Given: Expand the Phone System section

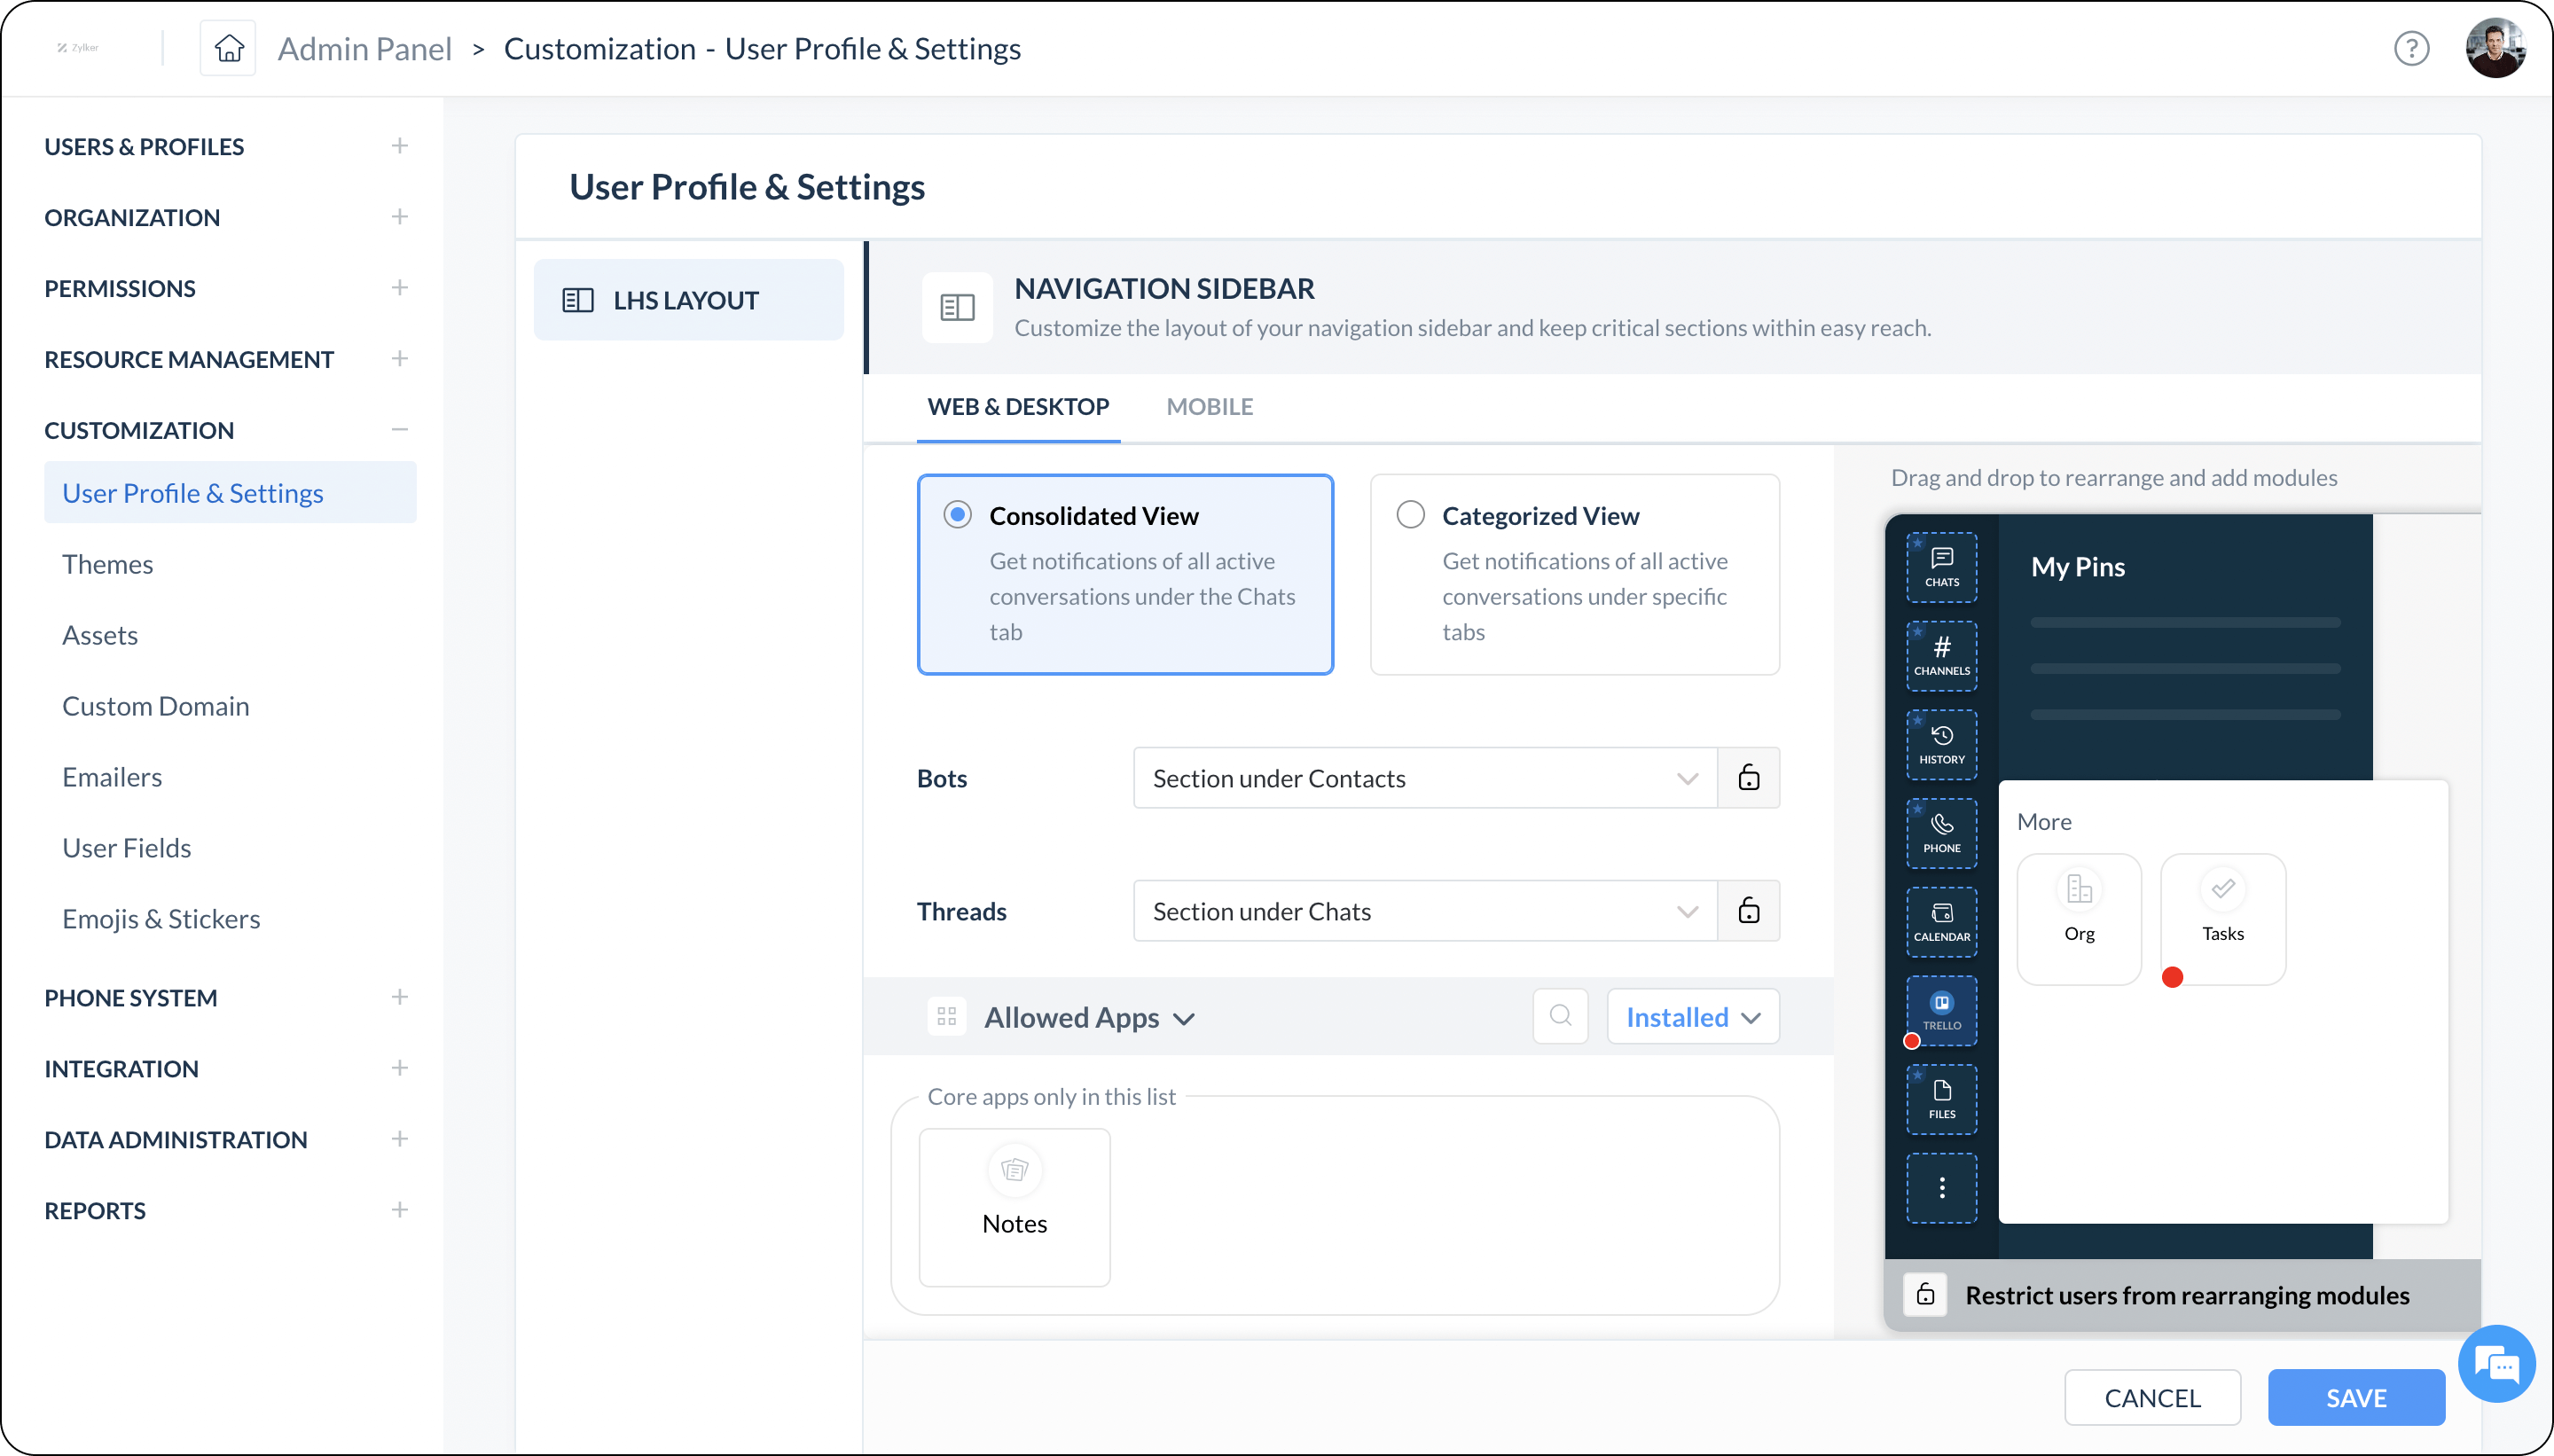Looking at the screenshot, I should point(131,997).
